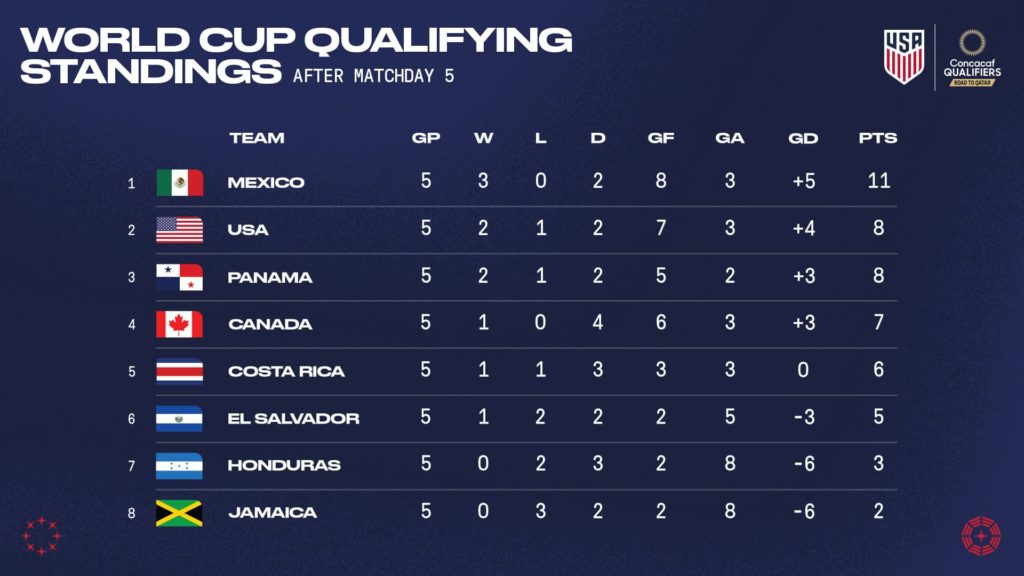
Task: Select the Jamaica flag icon
Action: point(180,513)
